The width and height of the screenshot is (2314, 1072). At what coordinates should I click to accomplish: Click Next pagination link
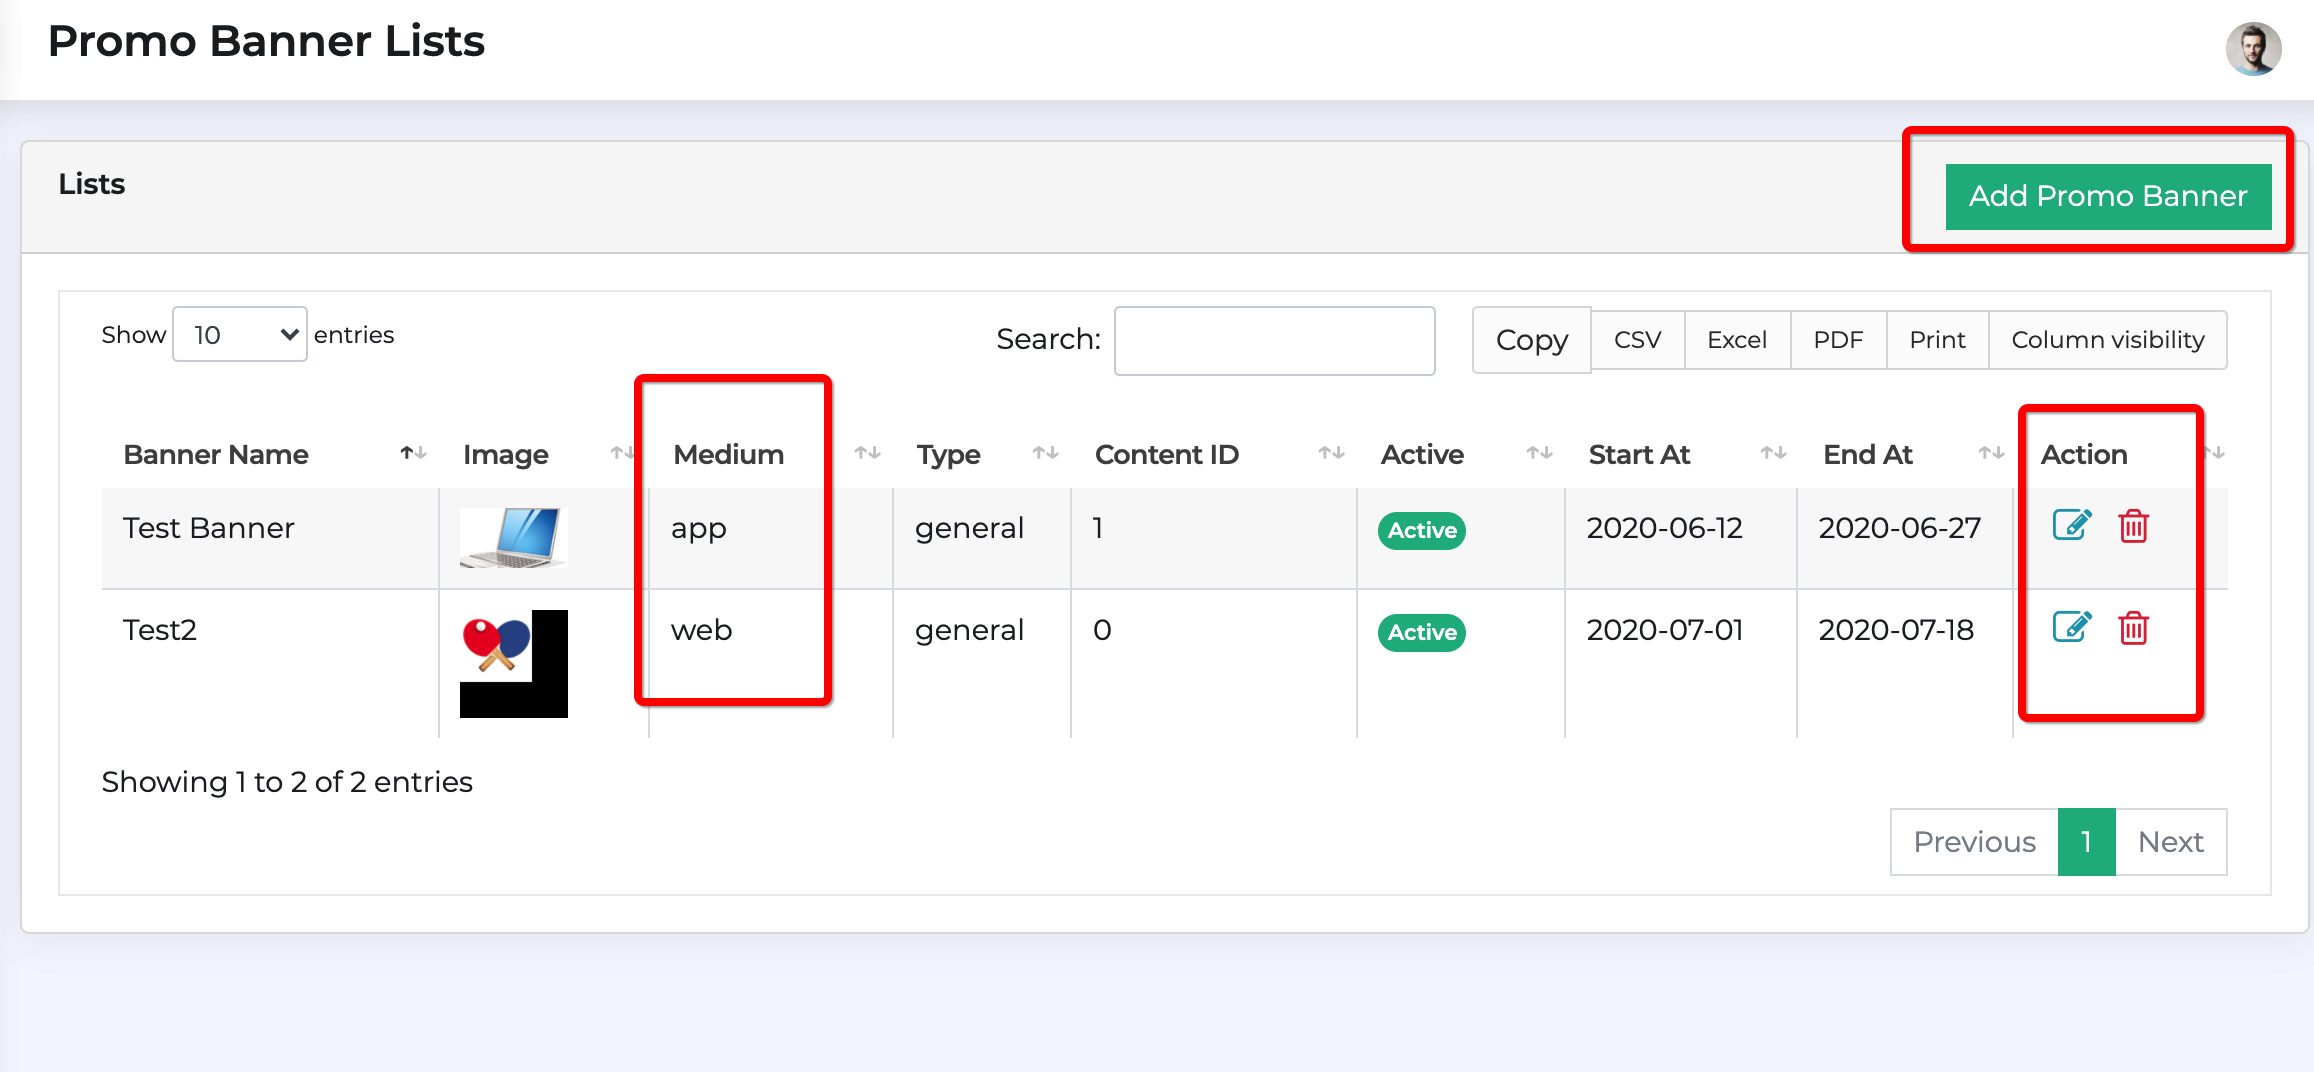(x=2171, y=842)
